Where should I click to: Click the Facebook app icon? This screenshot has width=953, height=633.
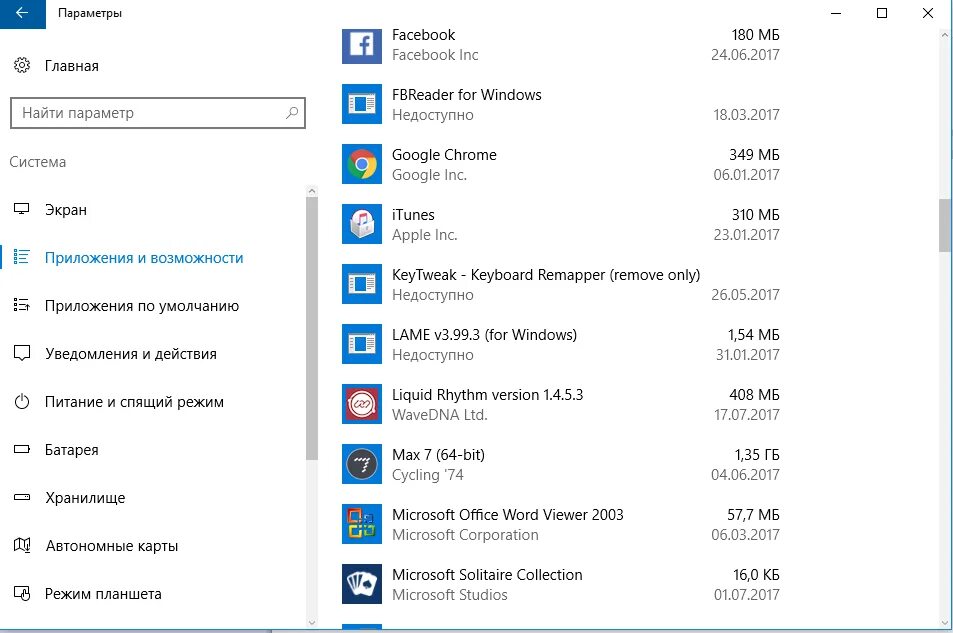(362, 44)
